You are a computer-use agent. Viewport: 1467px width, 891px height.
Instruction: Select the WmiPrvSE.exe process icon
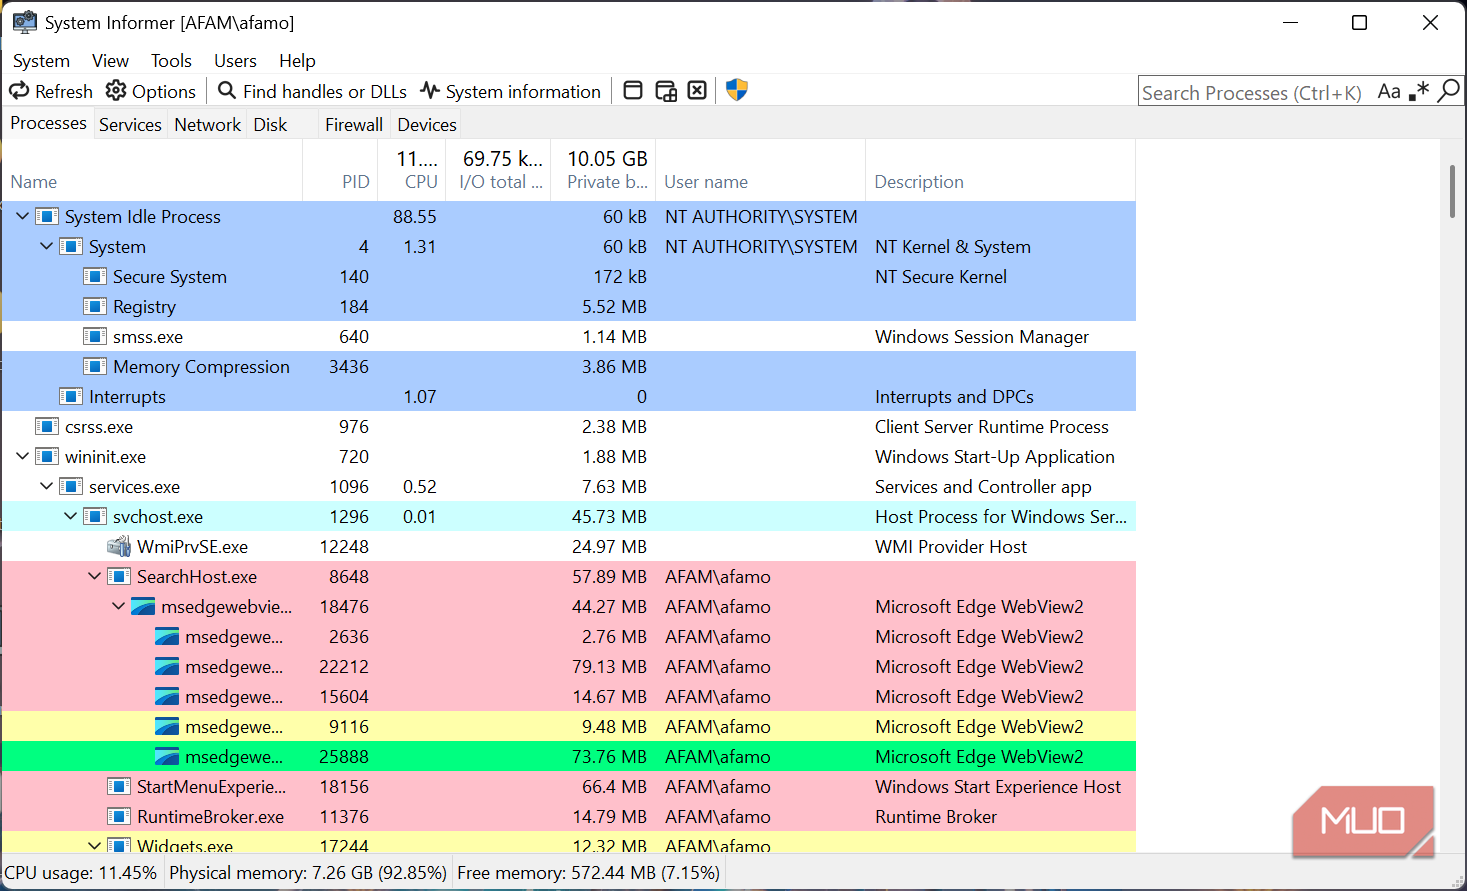point(119,546)
